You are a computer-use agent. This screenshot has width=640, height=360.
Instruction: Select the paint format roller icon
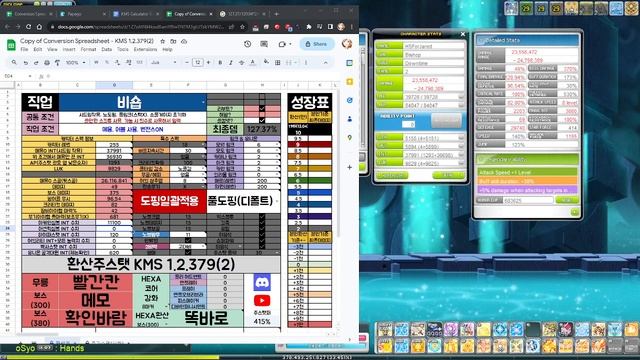click(x=57, y=62)
